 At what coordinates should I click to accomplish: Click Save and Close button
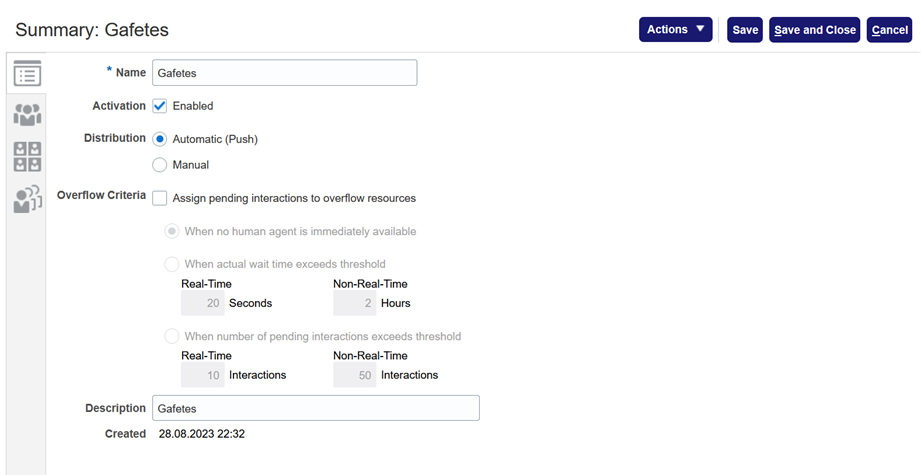click(815, 30)
